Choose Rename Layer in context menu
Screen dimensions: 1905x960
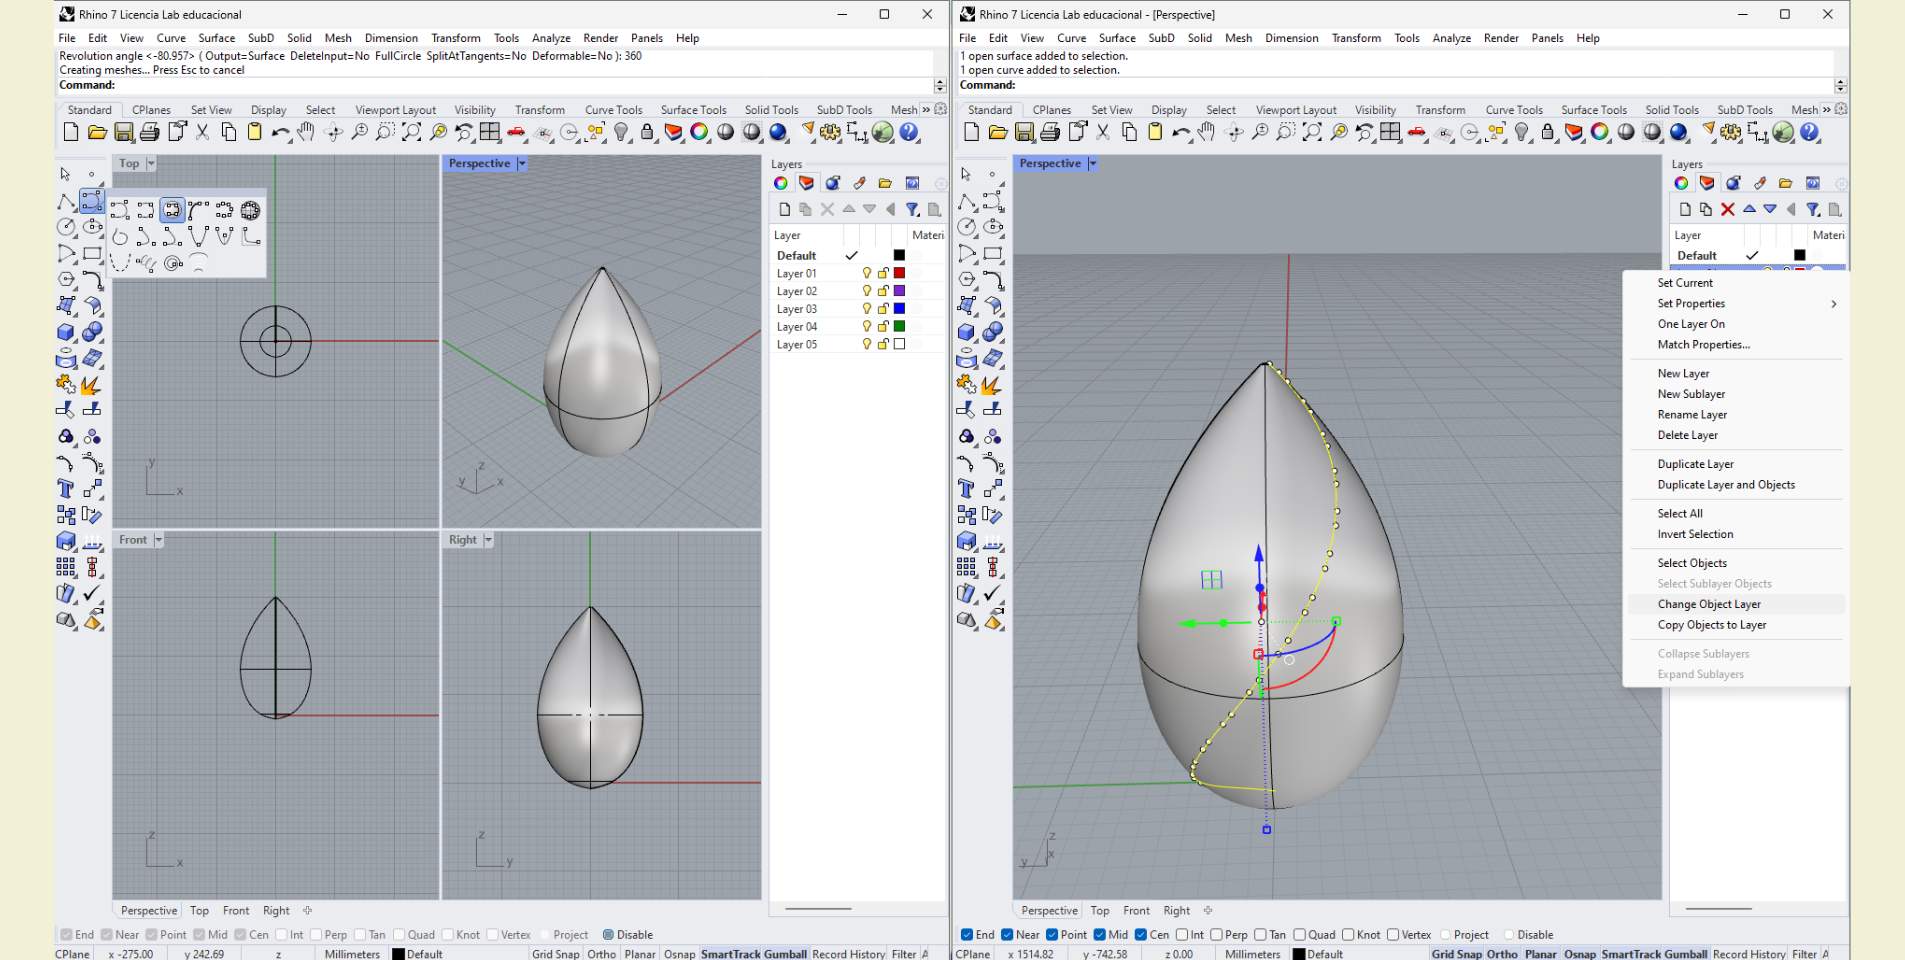1692,415
